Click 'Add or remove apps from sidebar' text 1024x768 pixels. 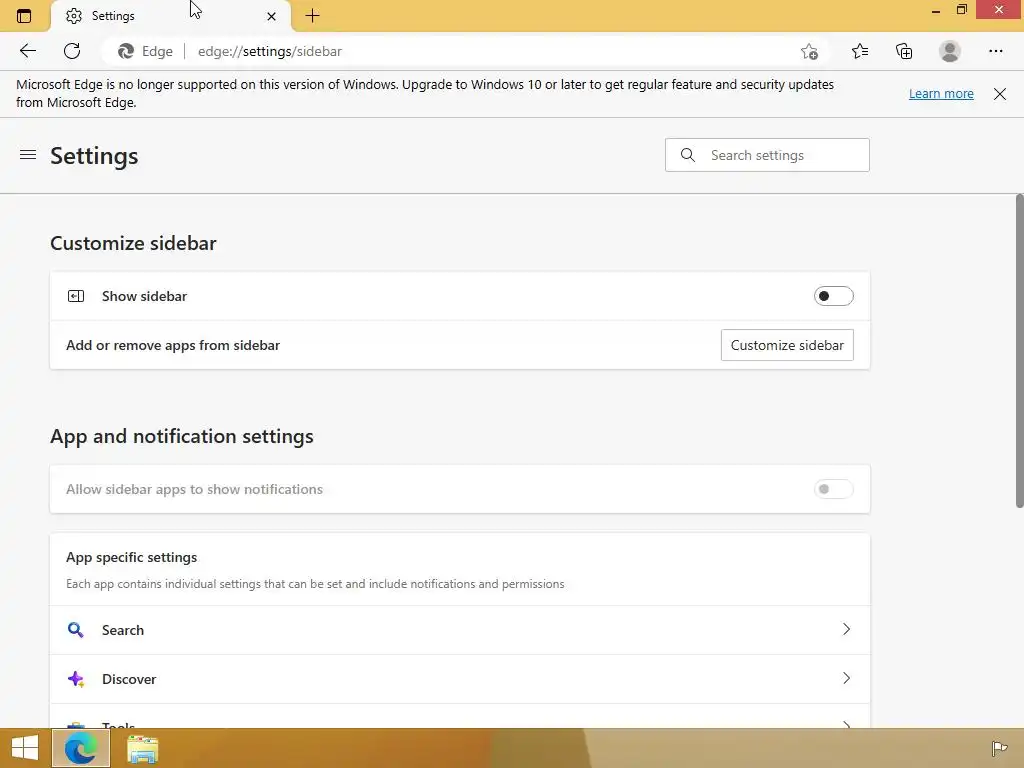[x=173, y=345]
